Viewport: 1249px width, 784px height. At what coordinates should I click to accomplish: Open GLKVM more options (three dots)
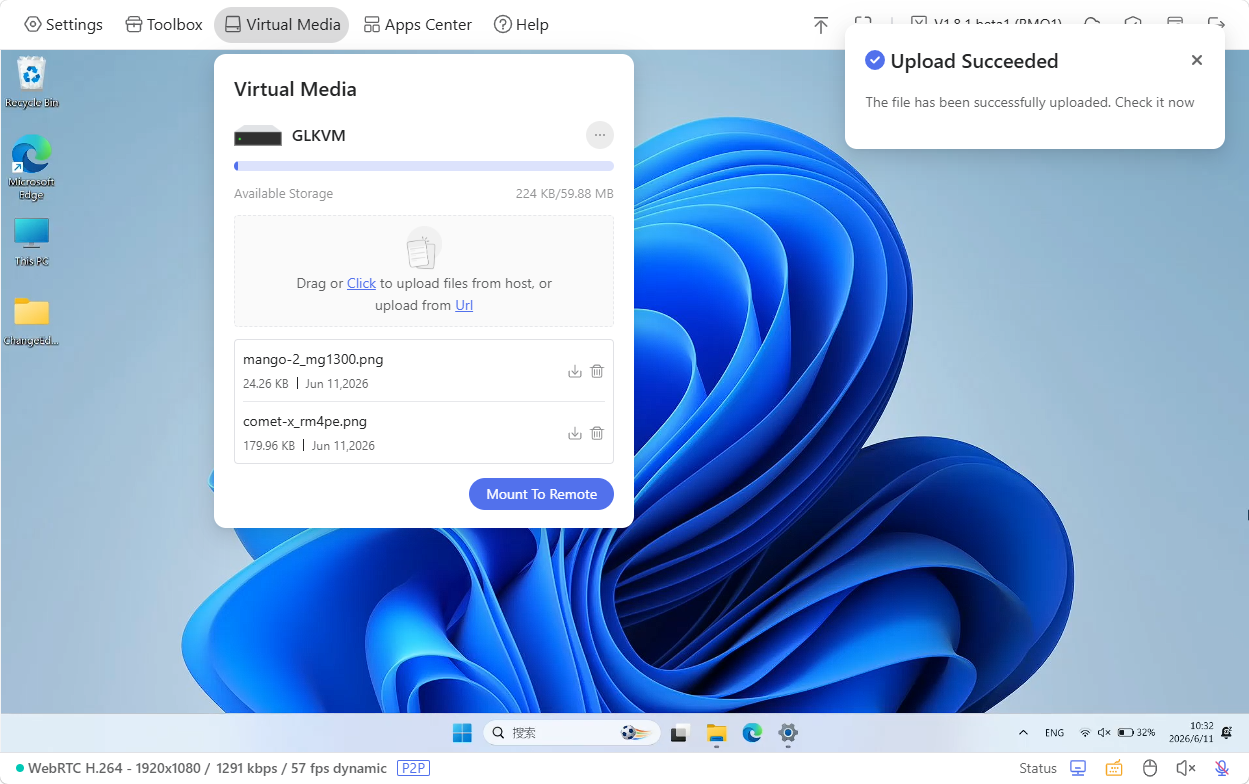[599, 135]
